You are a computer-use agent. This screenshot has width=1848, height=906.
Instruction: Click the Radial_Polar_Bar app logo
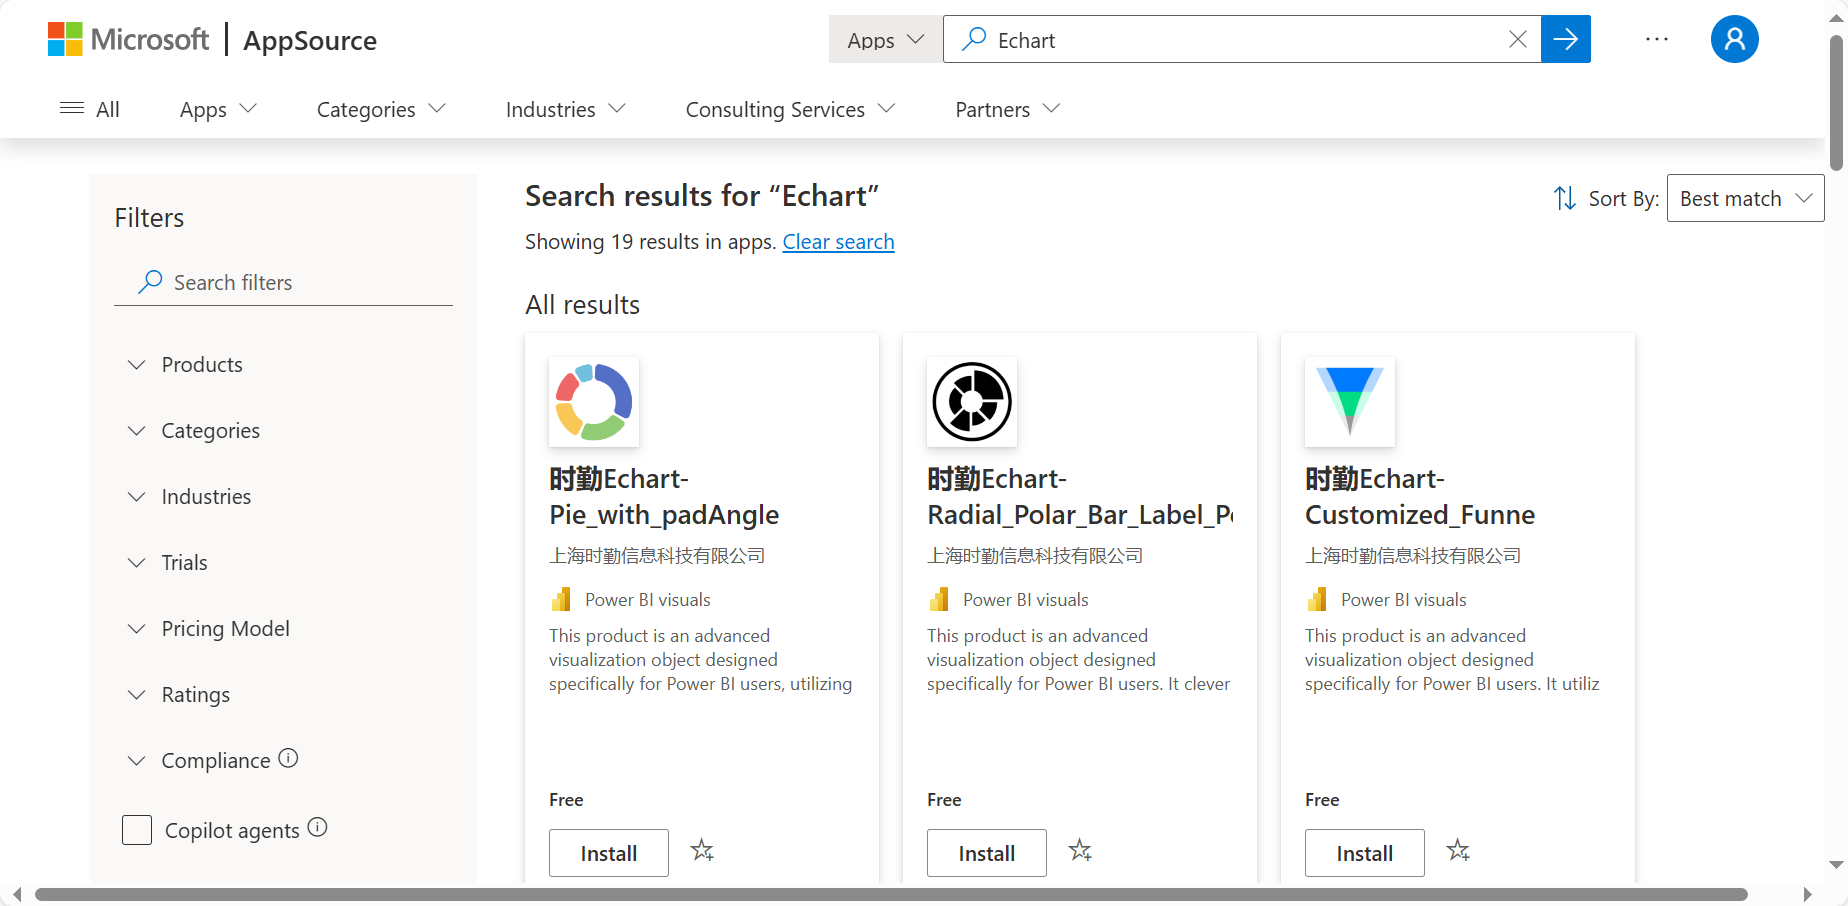pos(972,402)
